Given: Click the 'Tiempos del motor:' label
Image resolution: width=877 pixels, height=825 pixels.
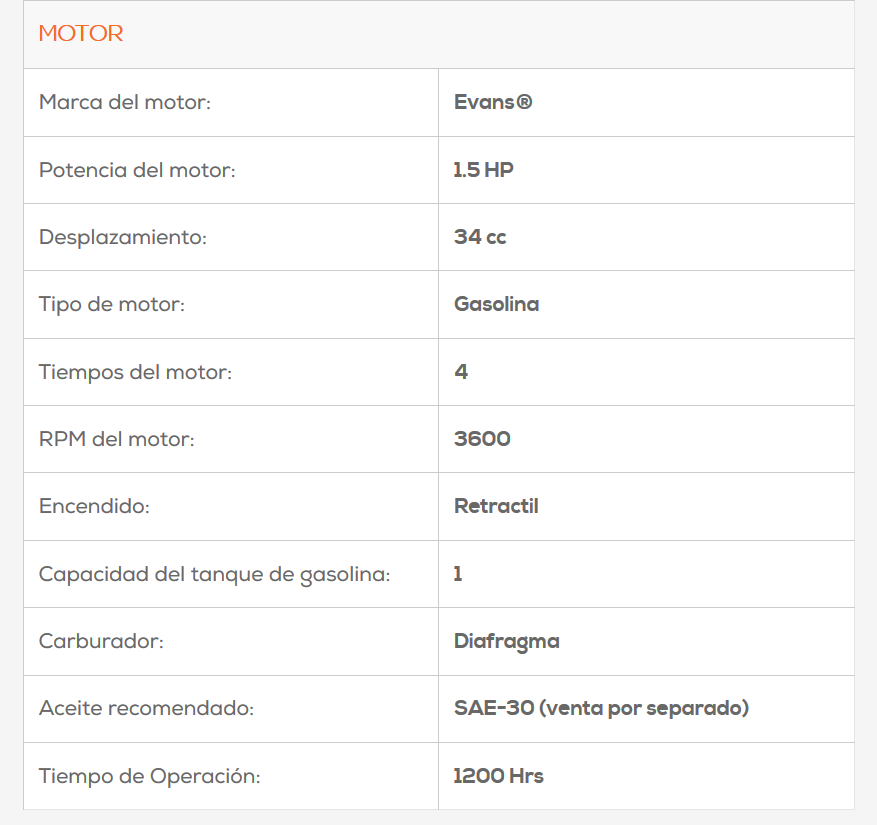Looking at the screenshot, I should coord(135,372).
